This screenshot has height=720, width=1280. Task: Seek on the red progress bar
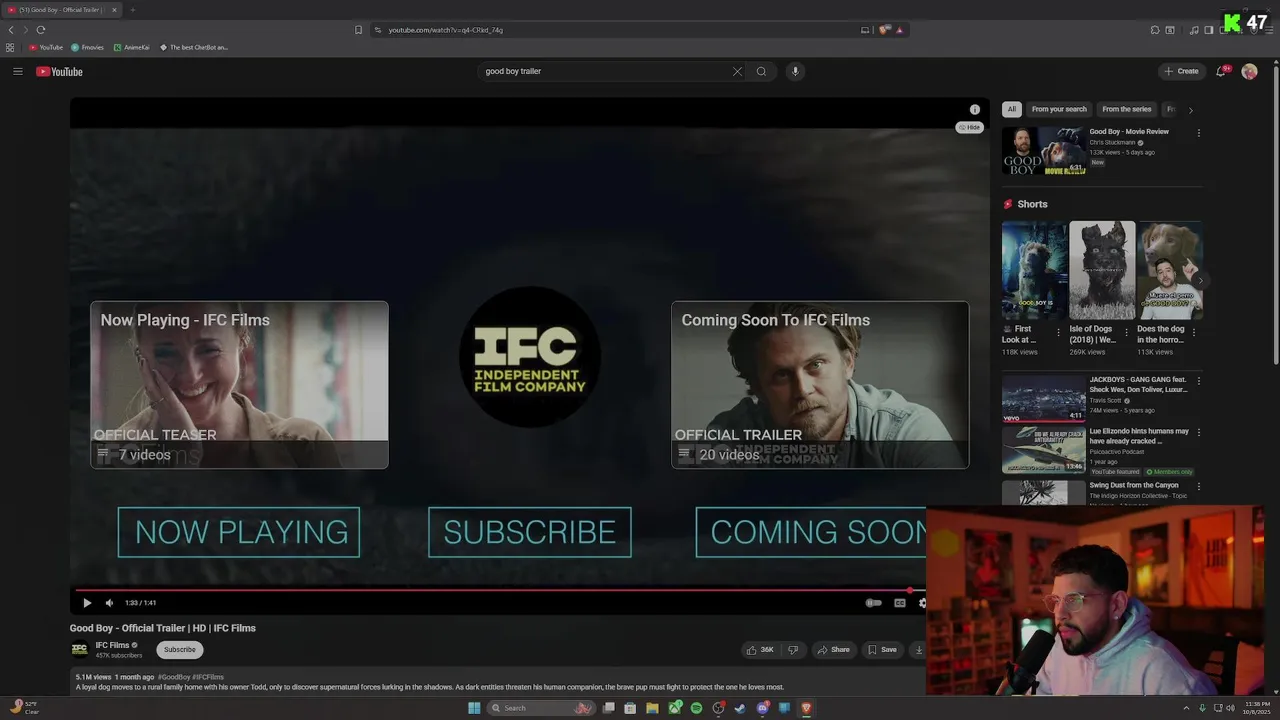click(500, 590)
